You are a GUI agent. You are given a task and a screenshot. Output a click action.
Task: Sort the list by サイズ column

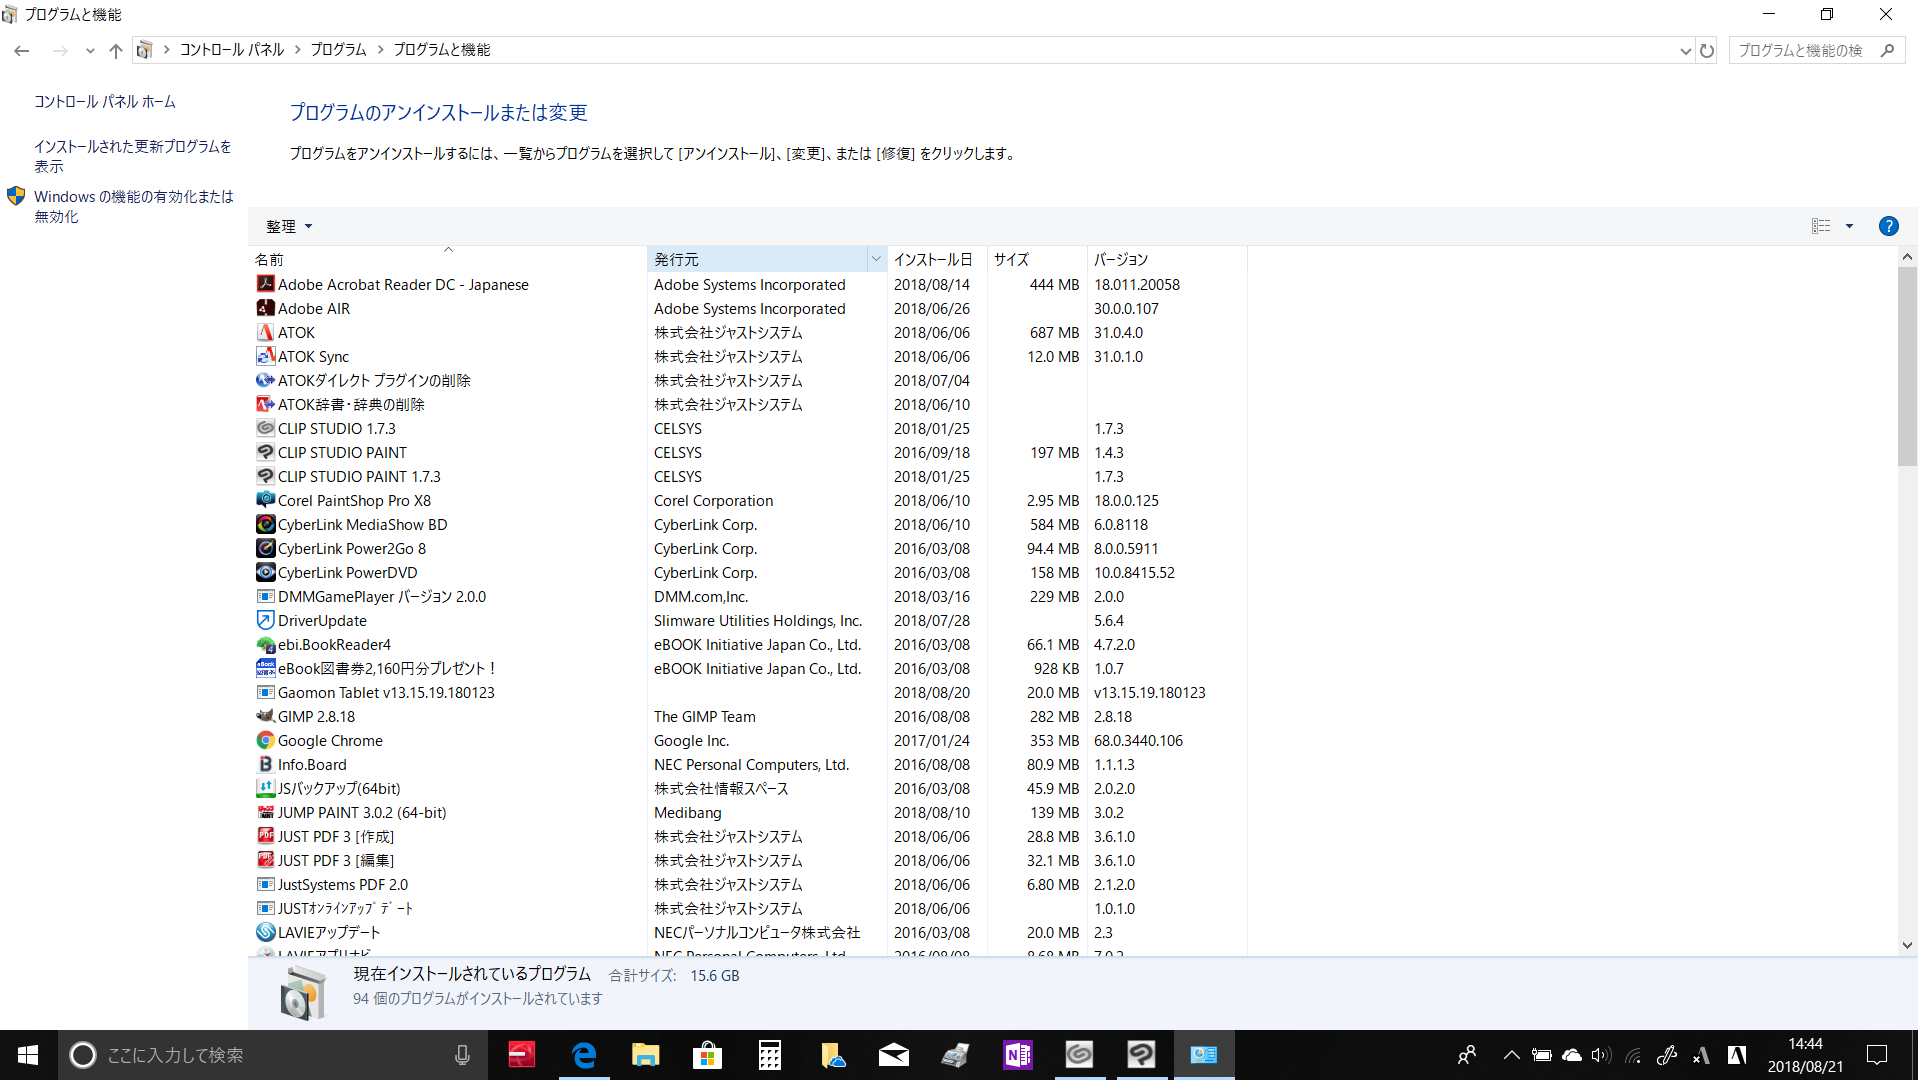pyautogui.click(x=1011, y=259)
